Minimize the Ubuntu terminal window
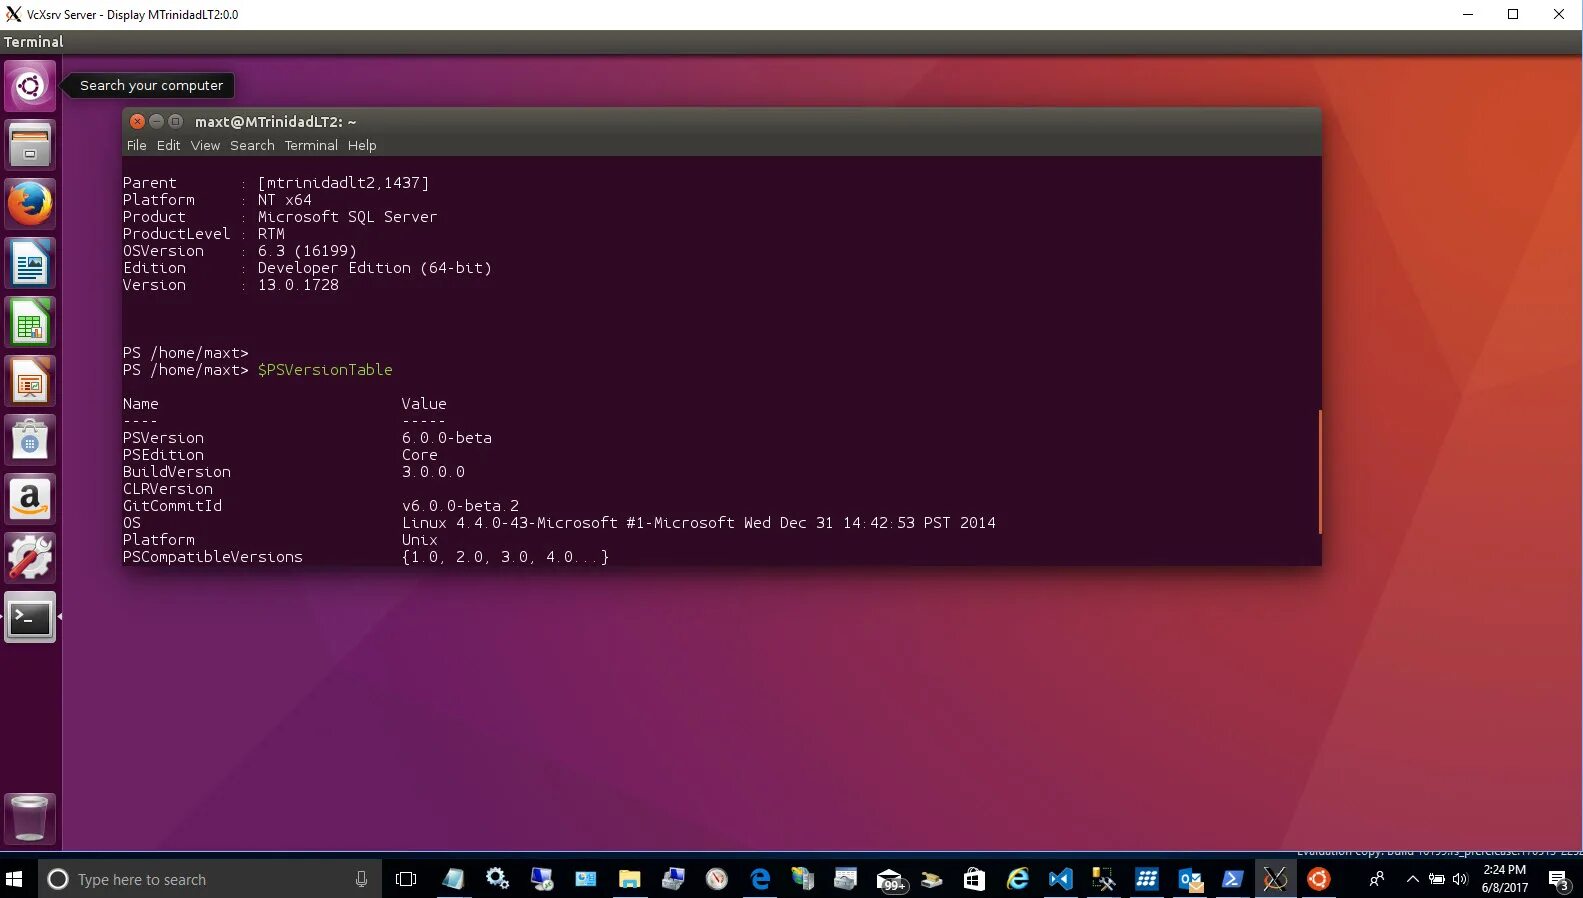 (156, 121)
